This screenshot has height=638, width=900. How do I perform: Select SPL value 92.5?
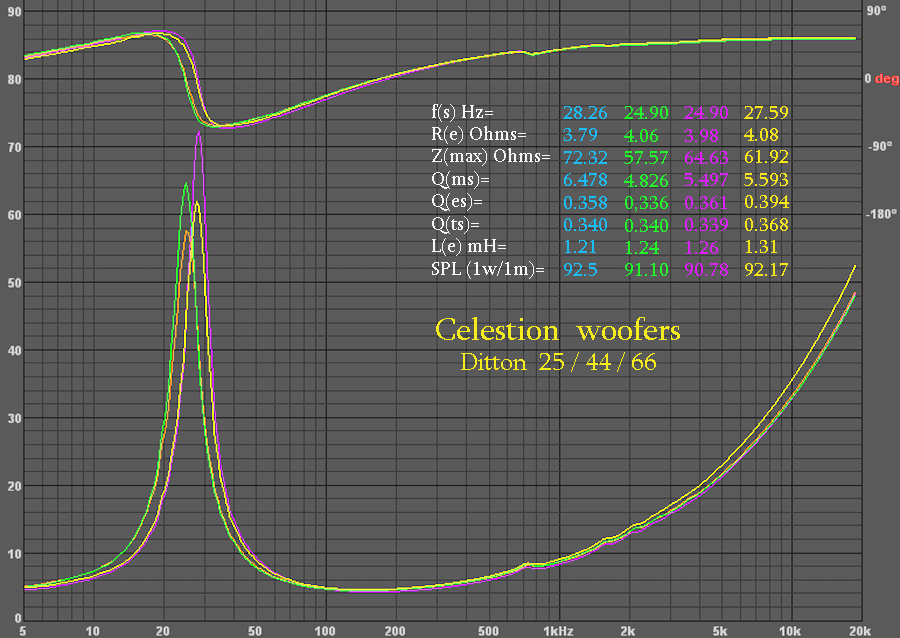(580, 270)
